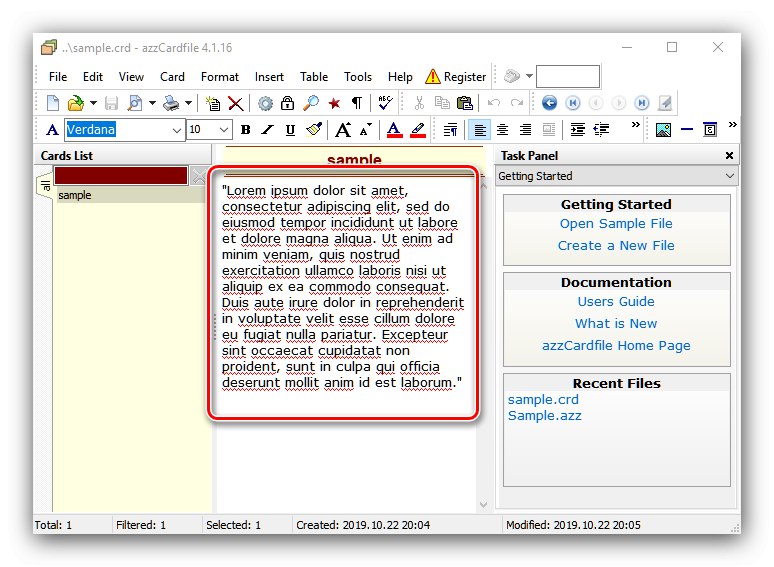Image resolution: width=774 pixels, height=567 pixels.
Task: Click the Create a New File link
Action: click(x=616, y=245)
